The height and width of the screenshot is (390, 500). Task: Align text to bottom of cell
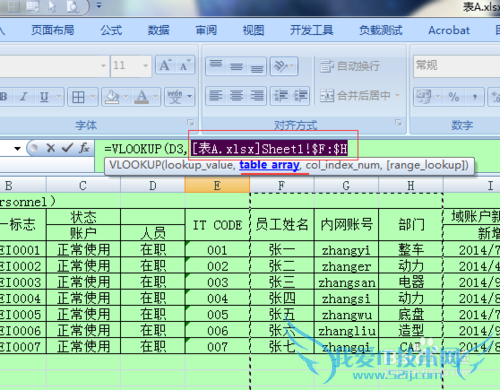257,66
